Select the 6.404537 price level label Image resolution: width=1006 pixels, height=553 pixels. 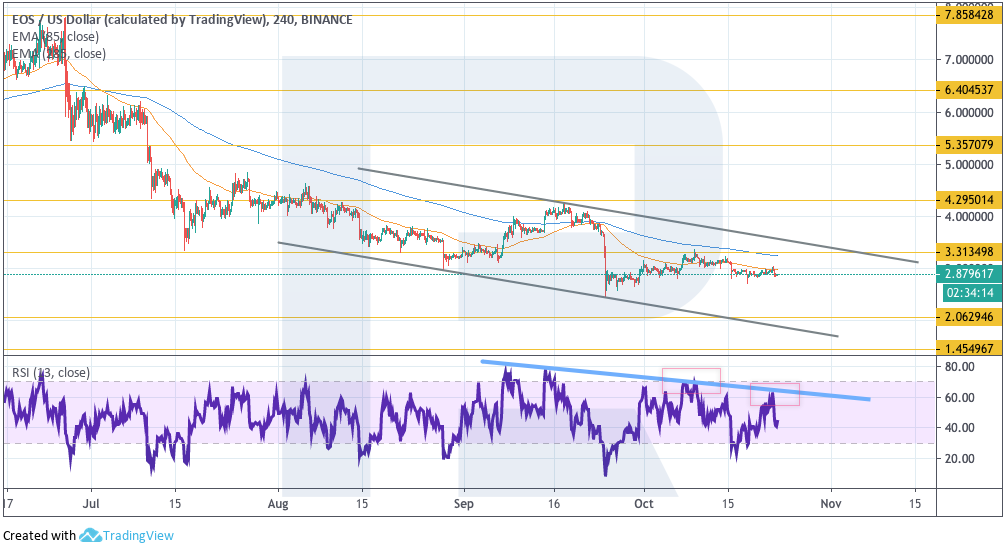pyautogui.click(x=968, y=90)
